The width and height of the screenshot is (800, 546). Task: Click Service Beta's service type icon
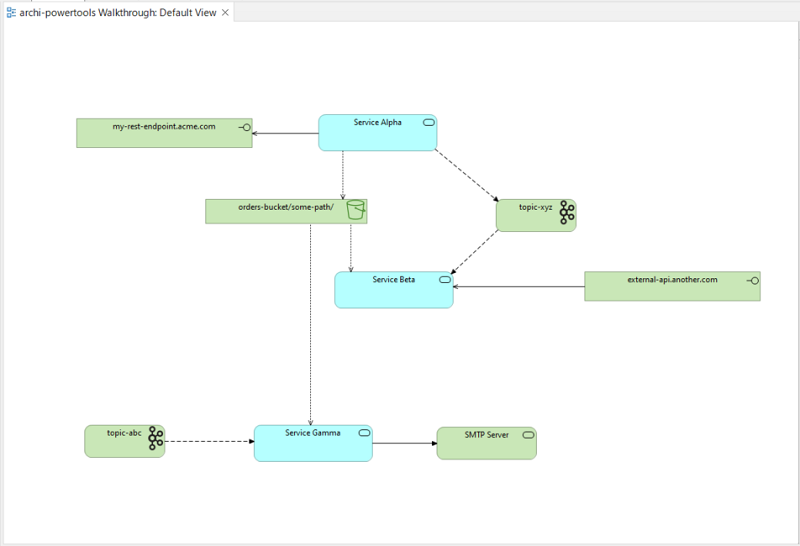[445, 280]
